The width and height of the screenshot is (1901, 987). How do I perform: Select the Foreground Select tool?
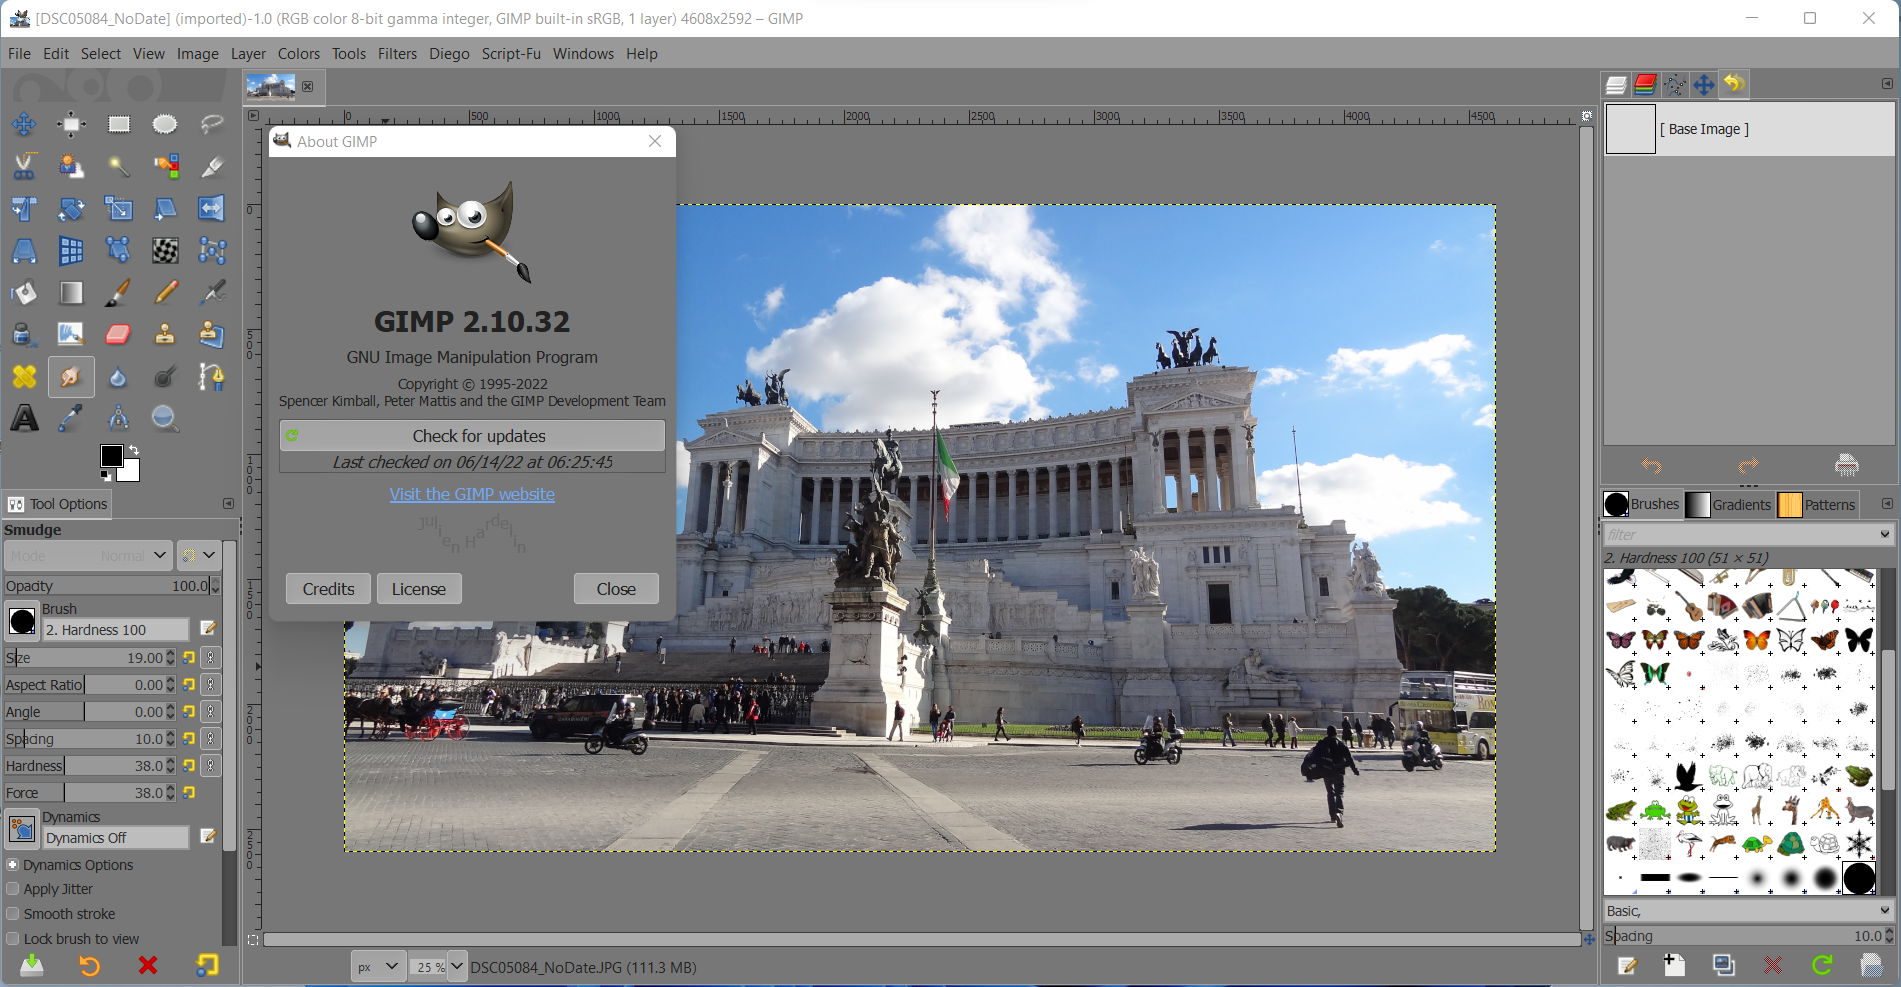coord(71,166)
